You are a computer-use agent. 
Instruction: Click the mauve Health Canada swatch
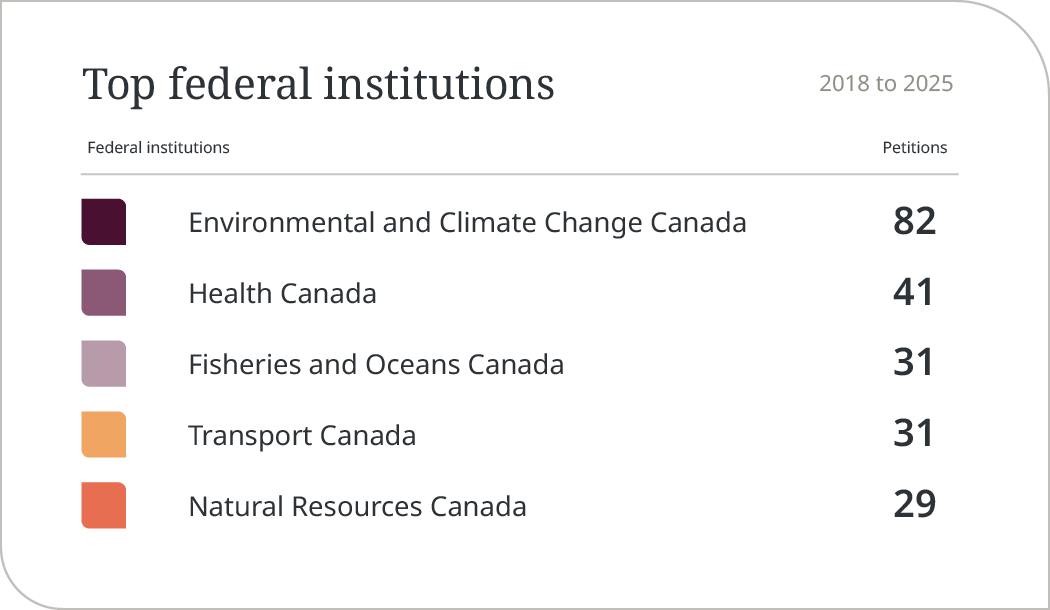pyautogui.click(x=103, y=293)
